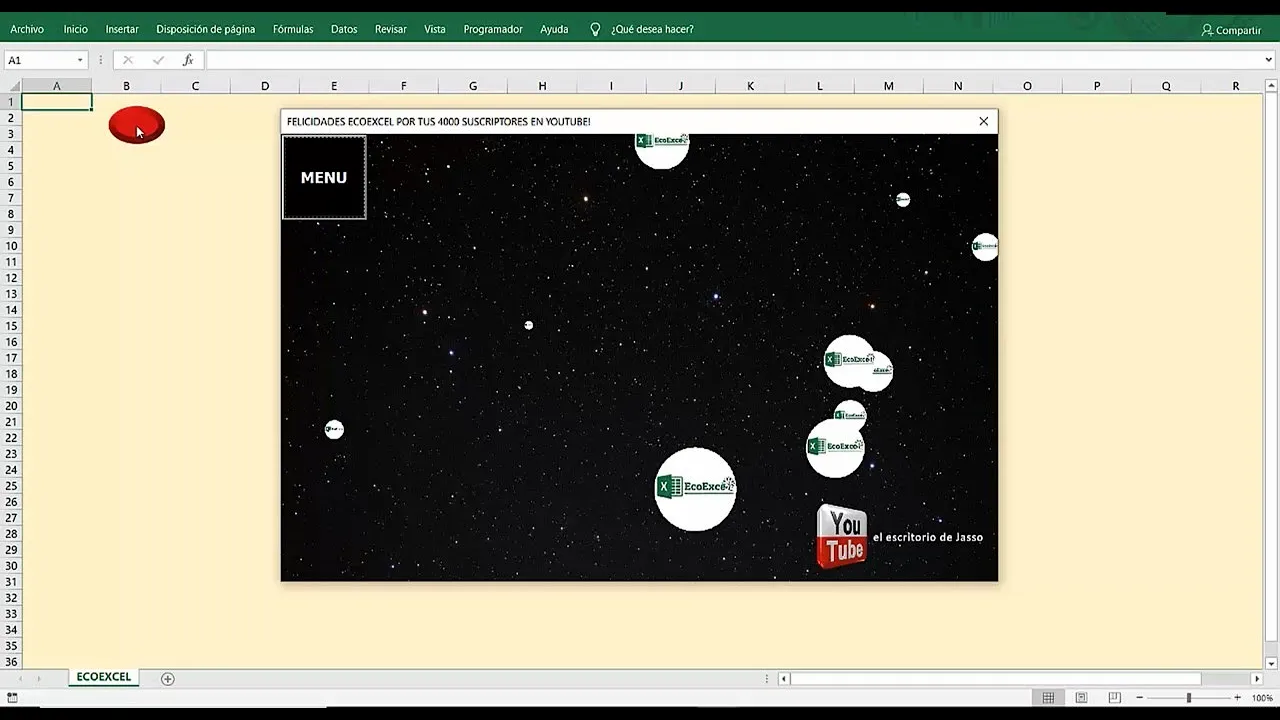Switch to the Revisar tab

[390, 30]
